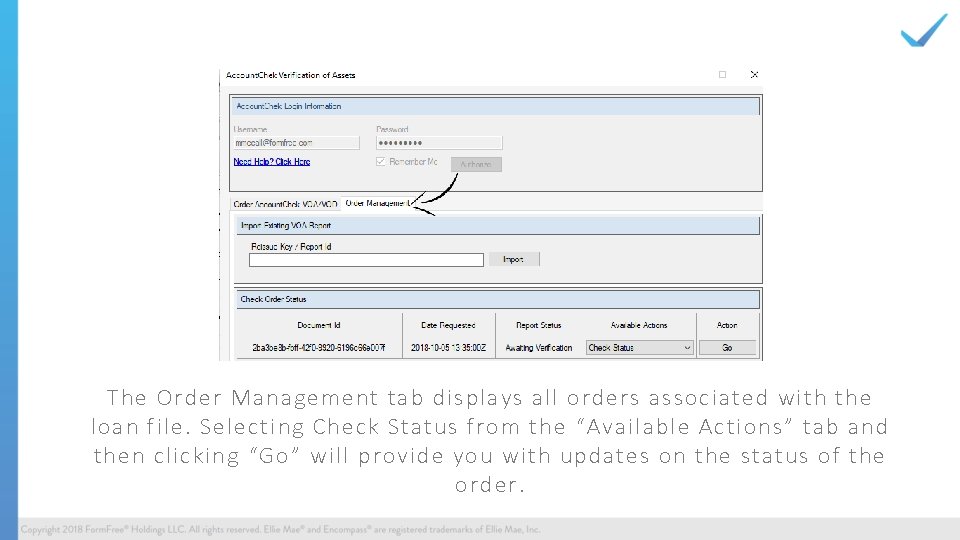Close the AccountChek Verification of Assets window
The image size is (960, 540).
(x=754, y=75)
